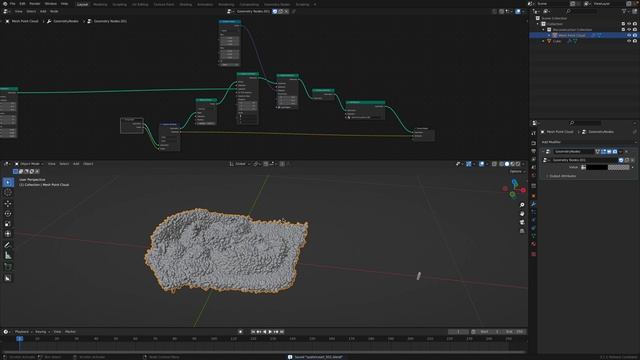Select the Rotate tool in viewport toolbar
Image resolution: width=640 pixels, height=360 pixels.
point(8,213)
